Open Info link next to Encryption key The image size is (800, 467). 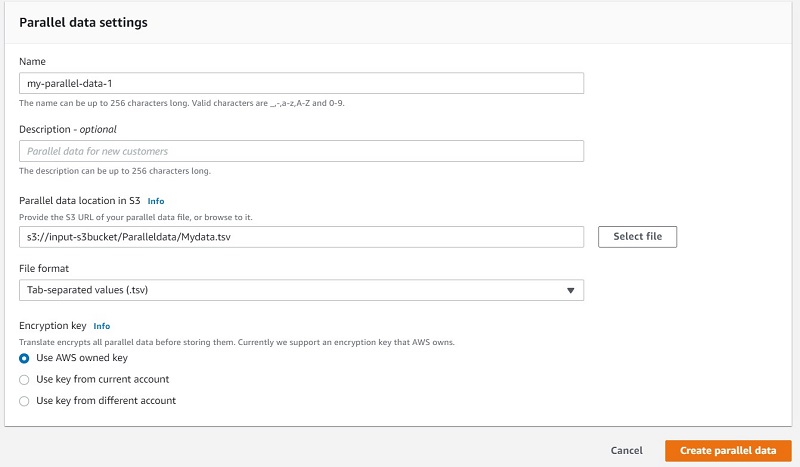pos(102,326)
